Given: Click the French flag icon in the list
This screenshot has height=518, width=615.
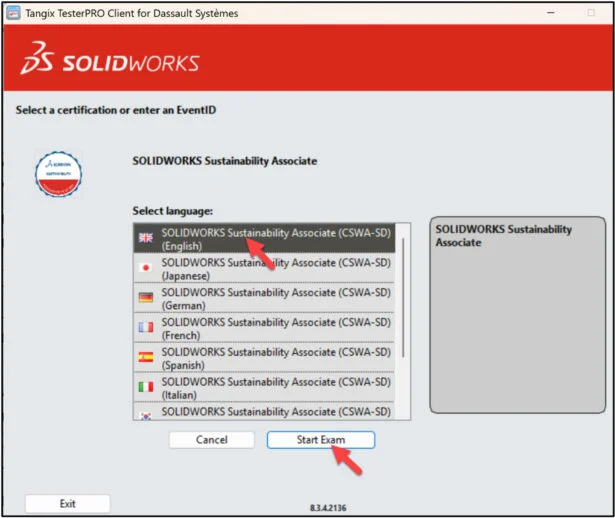Looking at the screenshot, I should pos(145,326).
